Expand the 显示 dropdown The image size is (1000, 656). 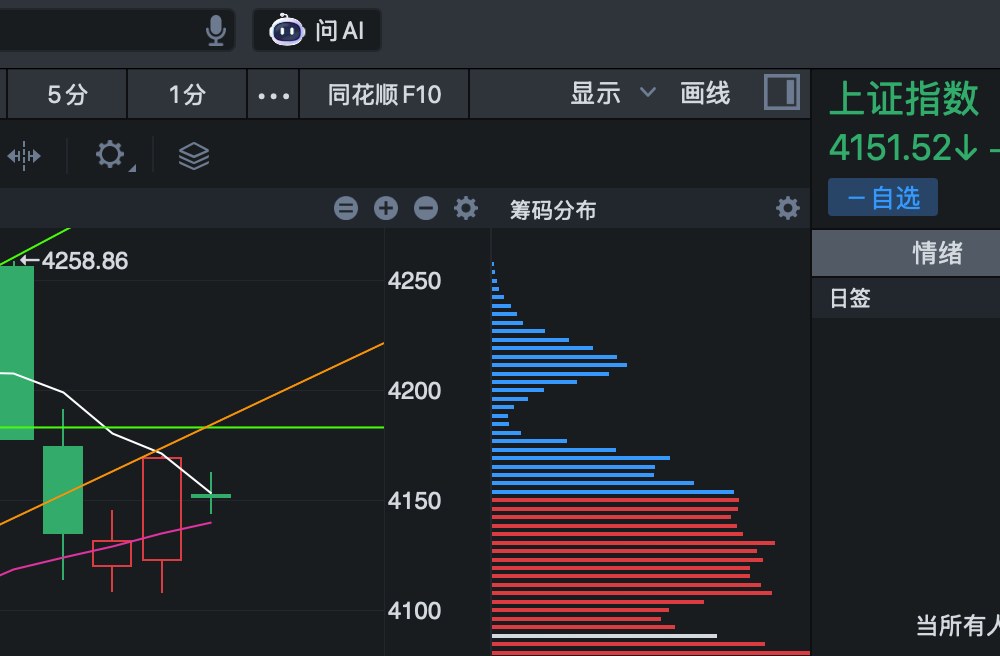click(x=612, y=93)
